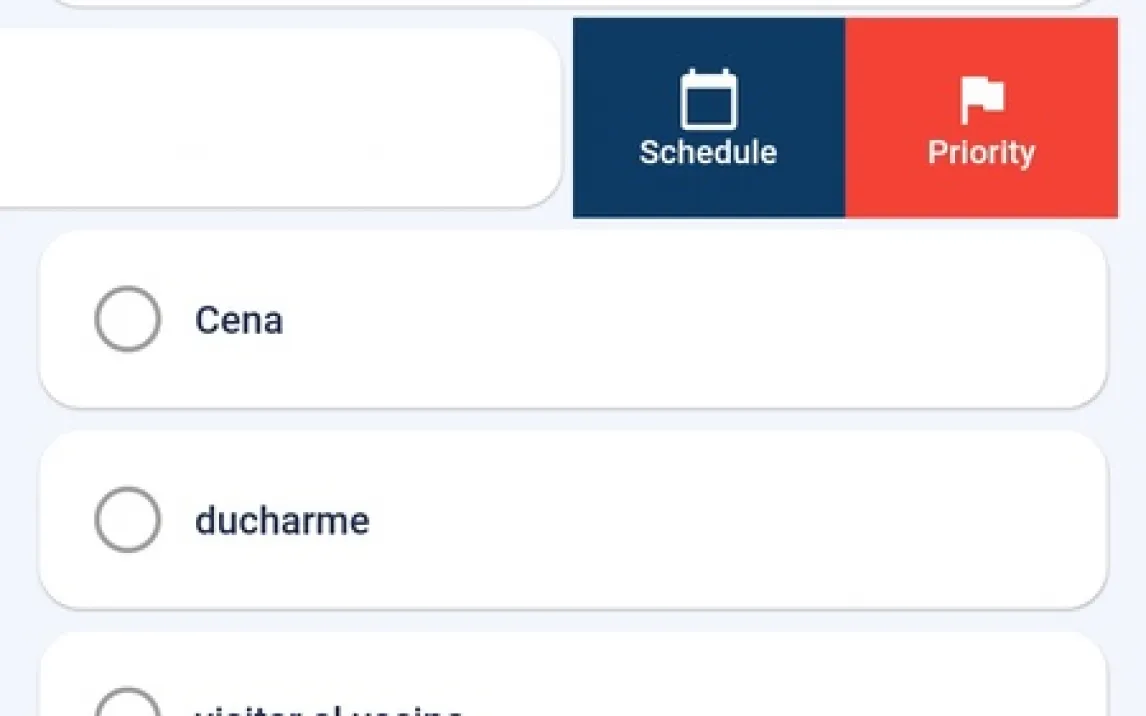Click the flag icon above Priority

click(x=981, y=99)
